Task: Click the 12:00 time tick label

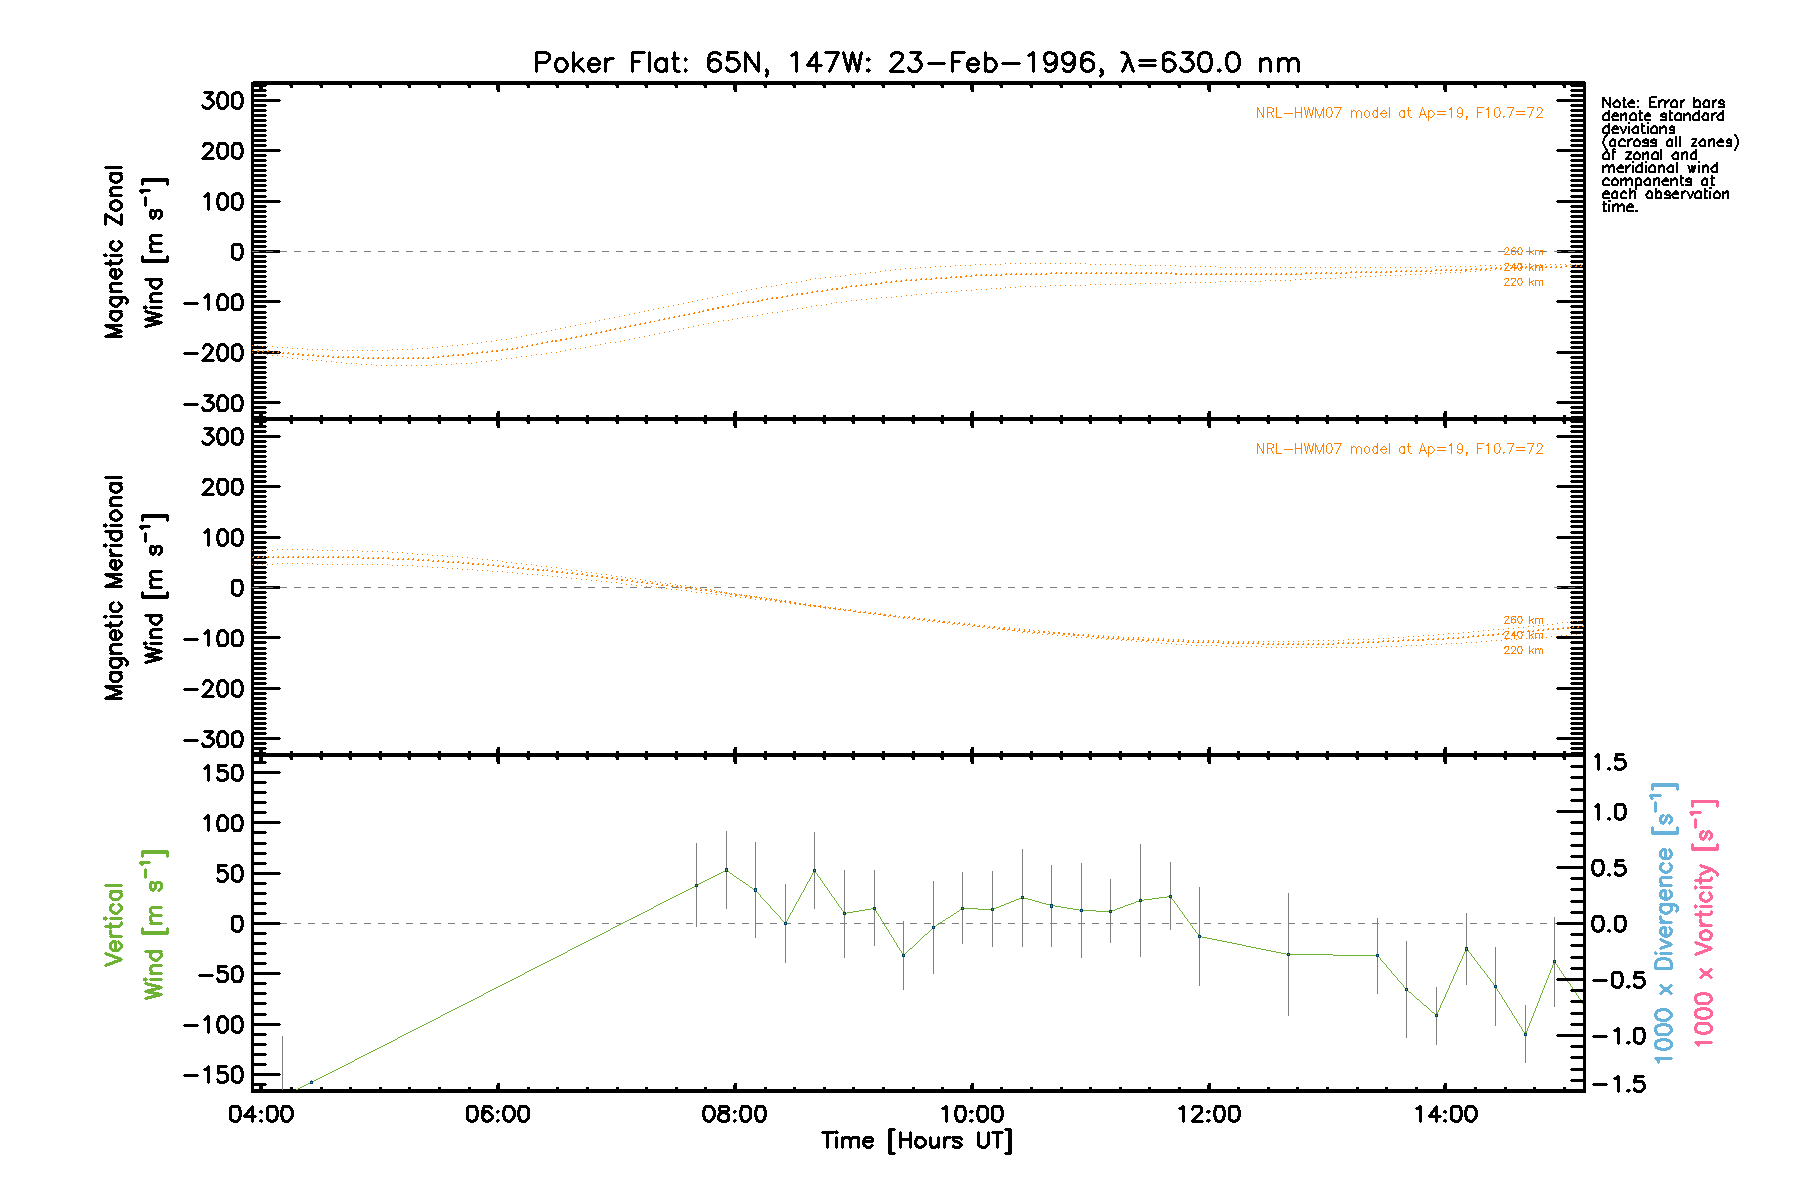Action: (1208, 1115)
